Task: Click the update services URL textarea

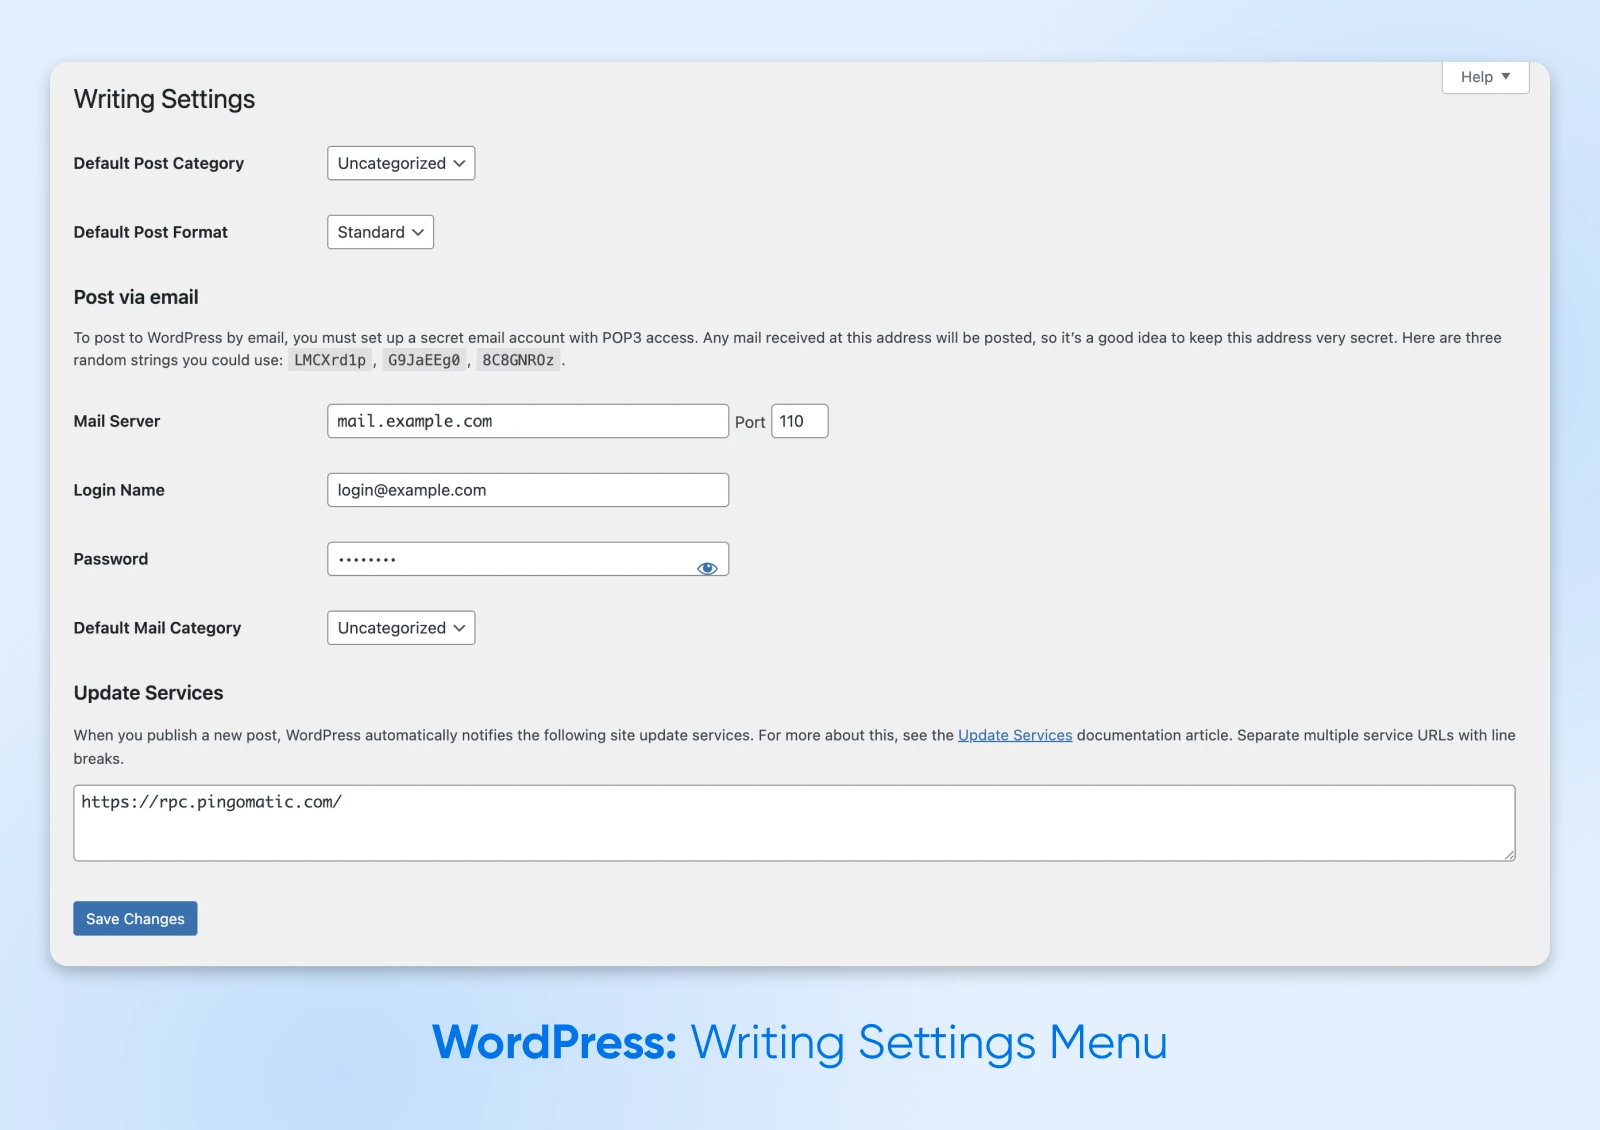Action: pos(793,822)
